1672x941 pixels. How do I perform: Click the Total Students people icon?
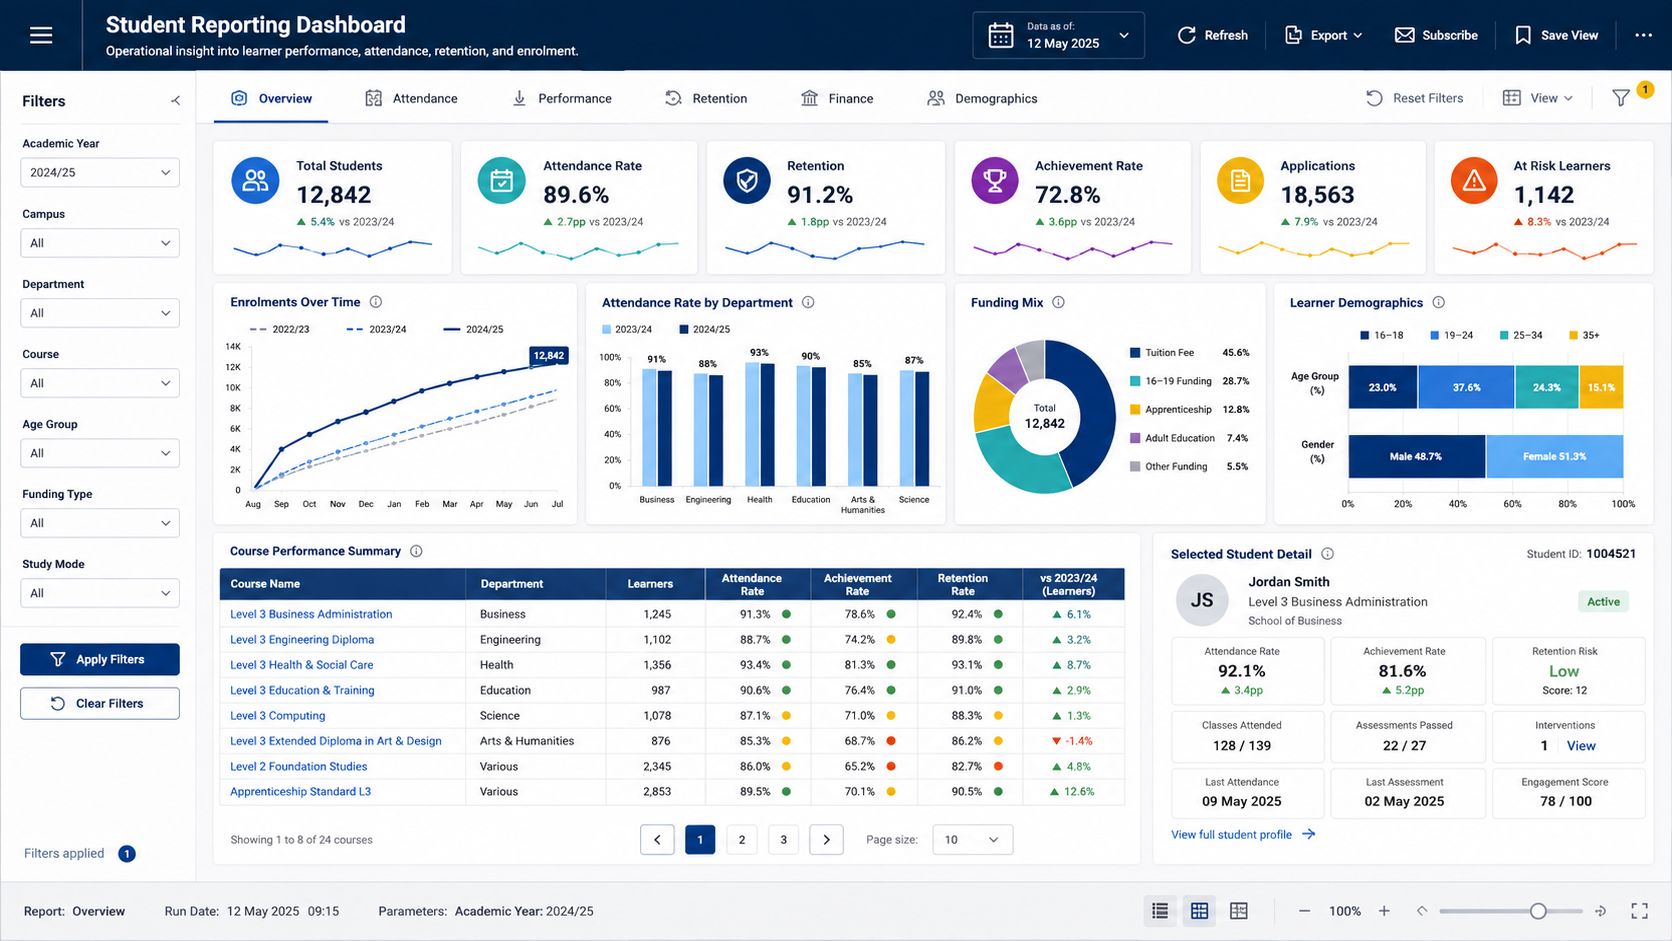pos(255,180)
